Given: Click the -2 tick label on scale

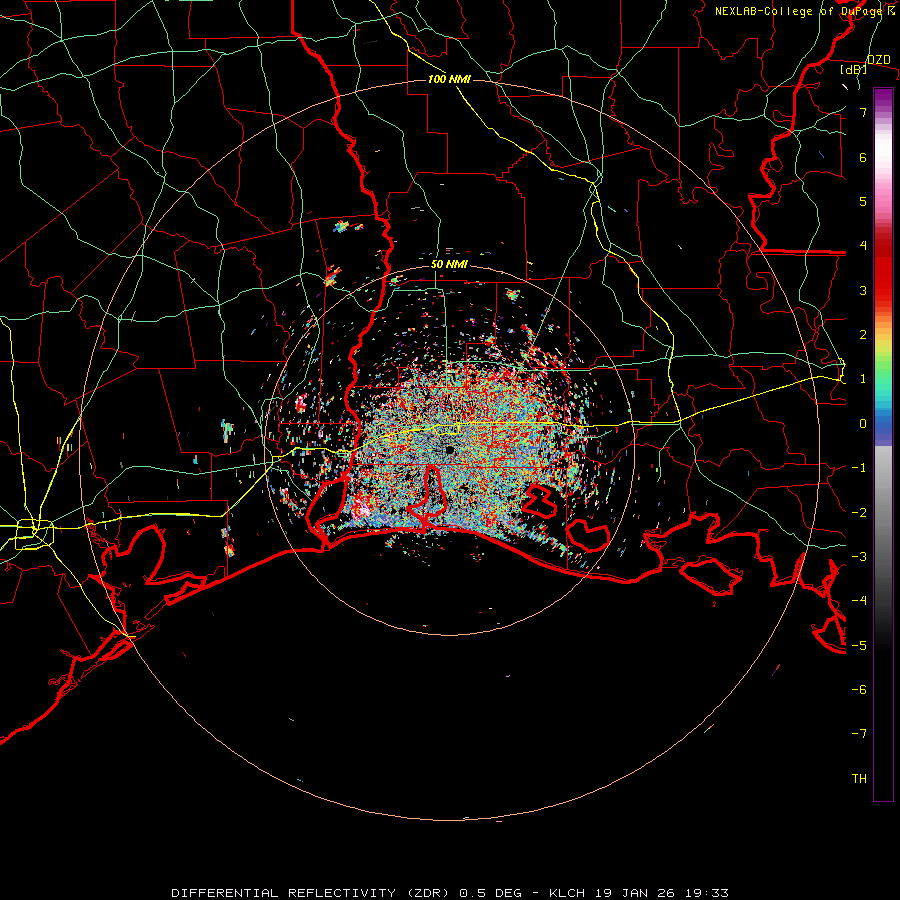Looking at the screenshot, I should (859, 513).
